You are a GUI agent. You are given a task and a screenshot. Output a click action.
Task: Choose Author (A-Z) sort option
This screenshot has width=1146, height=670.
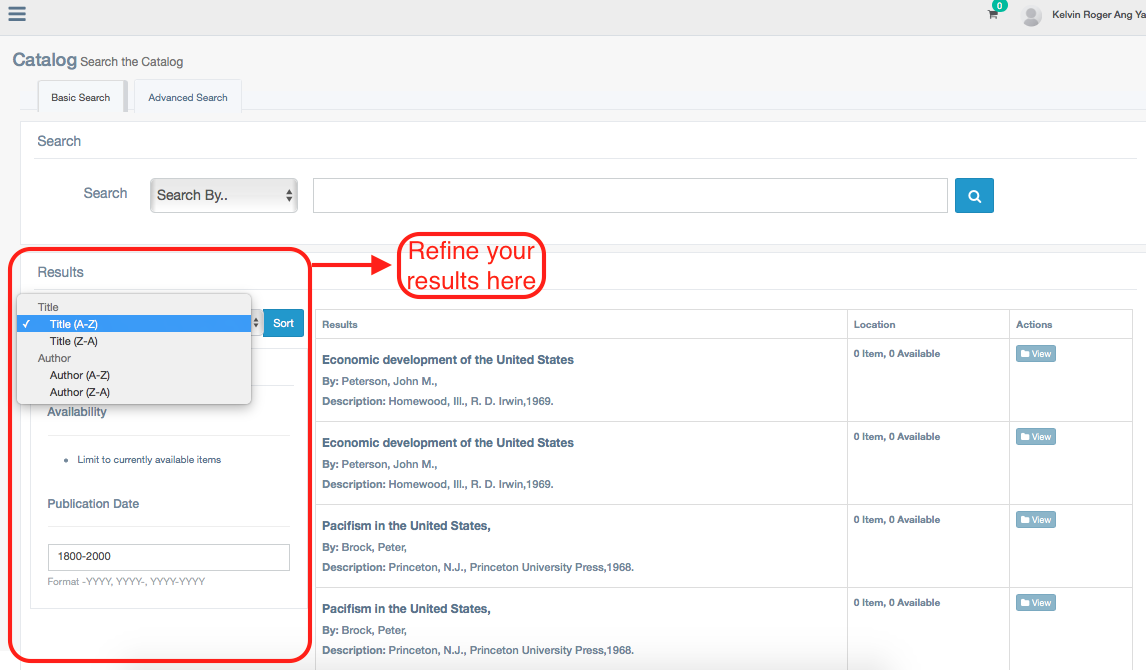[80, 375]
